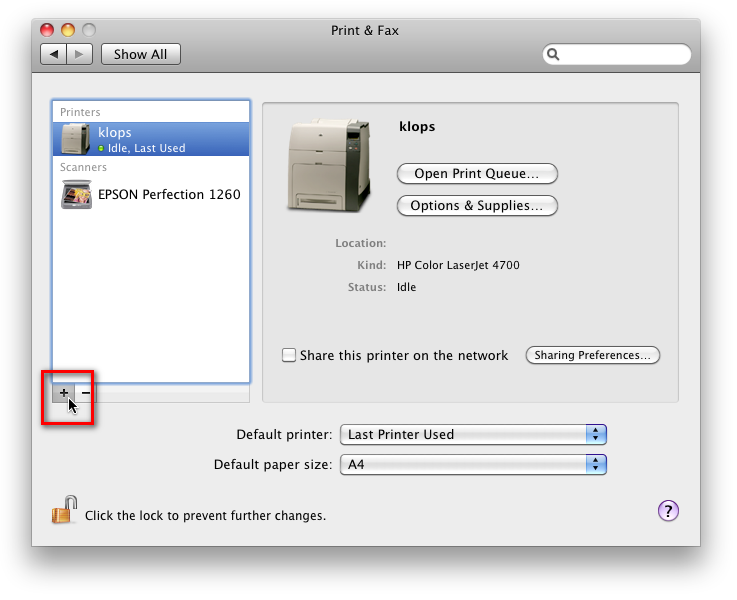Open Print Queue for klops
Screen dimensions: 737x600
(x=477, y=173)
